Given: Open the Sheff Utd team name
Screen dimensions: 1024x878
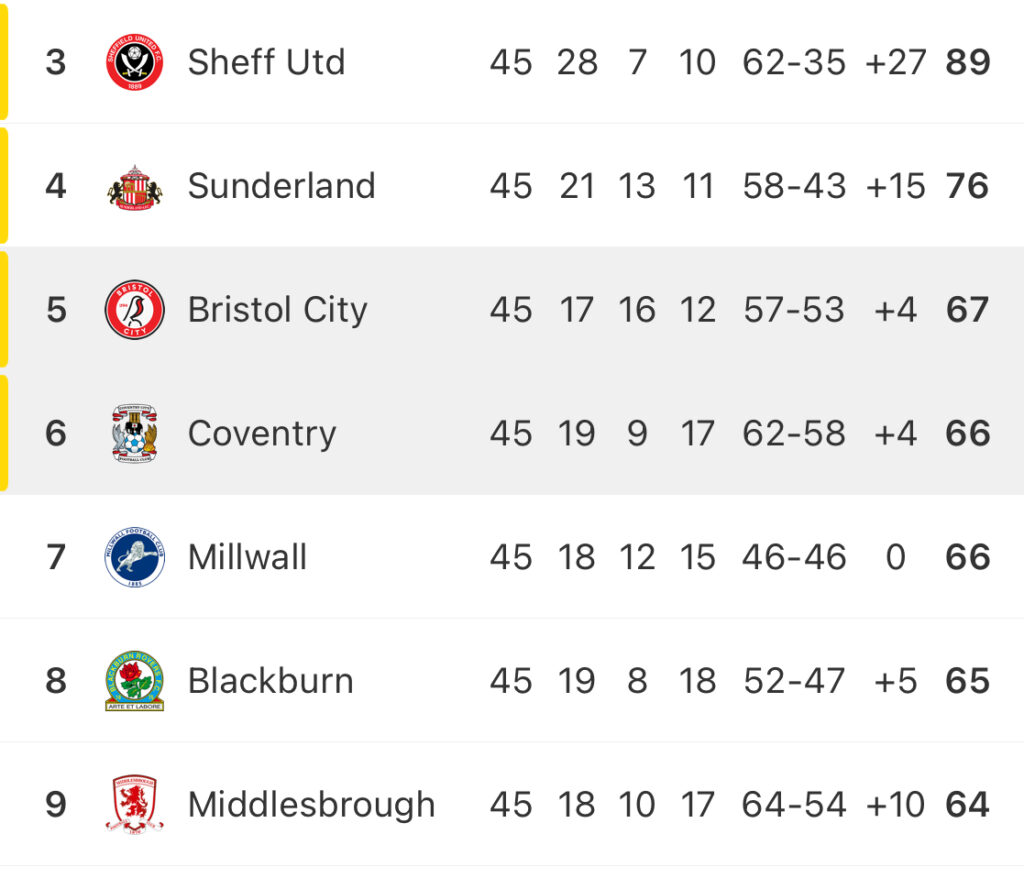Looking at the screenshot, I should tap(266, 62).
